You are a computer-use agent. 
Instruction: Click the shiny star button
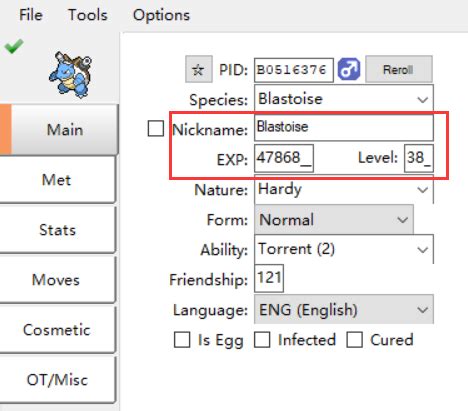pyautogui.click(x=199, y=69)
